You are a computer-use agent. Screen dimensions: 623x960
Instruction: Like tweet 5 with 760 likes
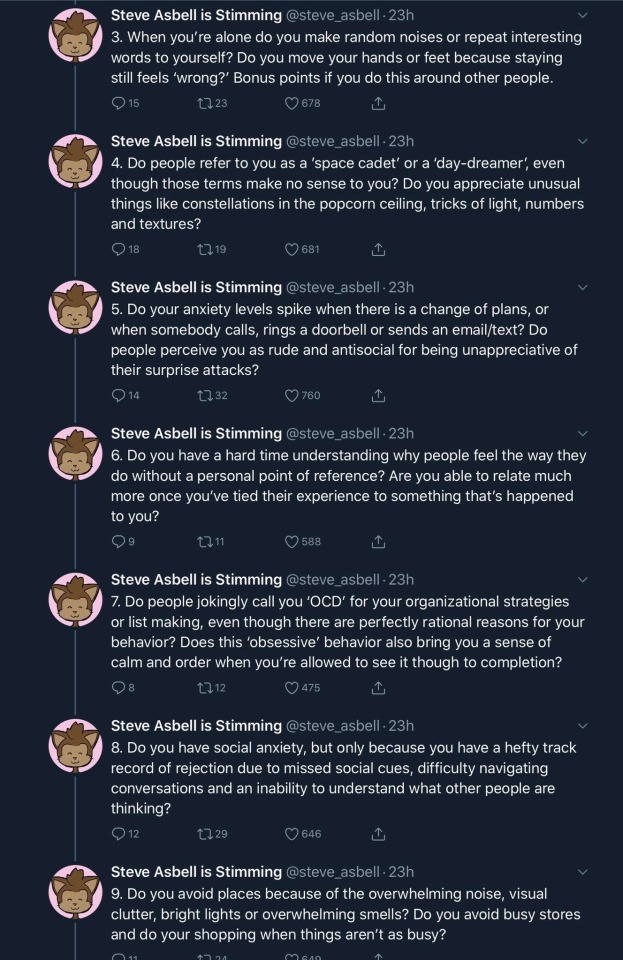click(x=292, y=395)
